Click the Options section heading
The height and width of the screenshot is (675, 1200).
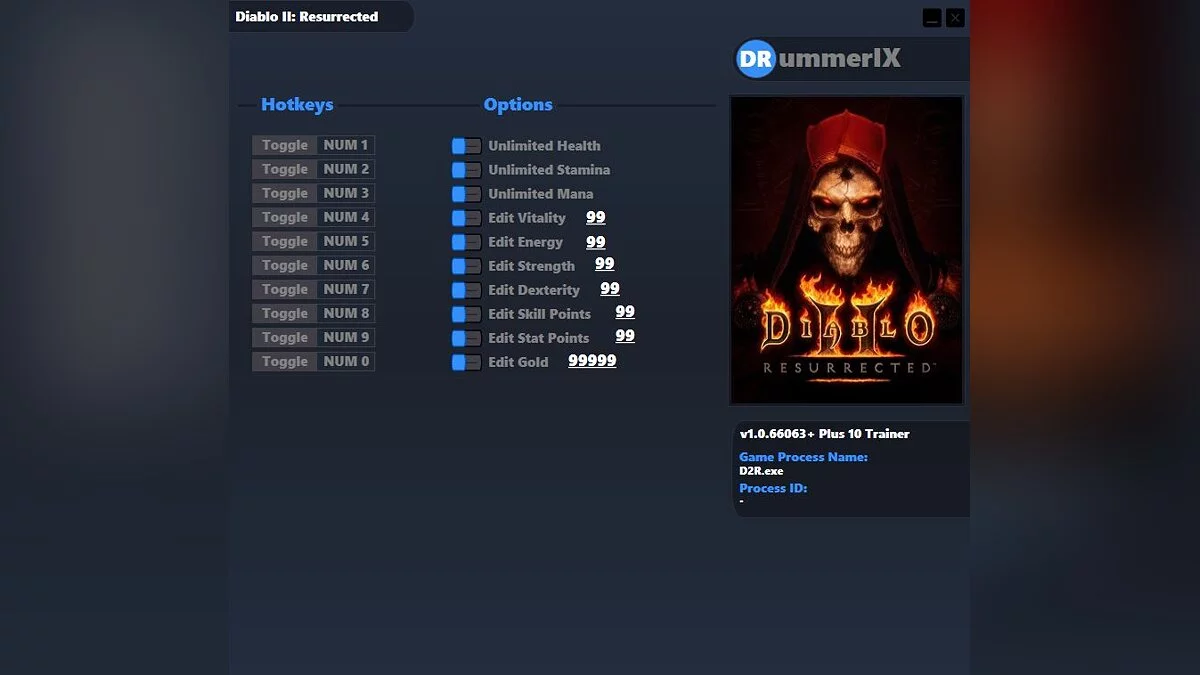click(518, 104)
